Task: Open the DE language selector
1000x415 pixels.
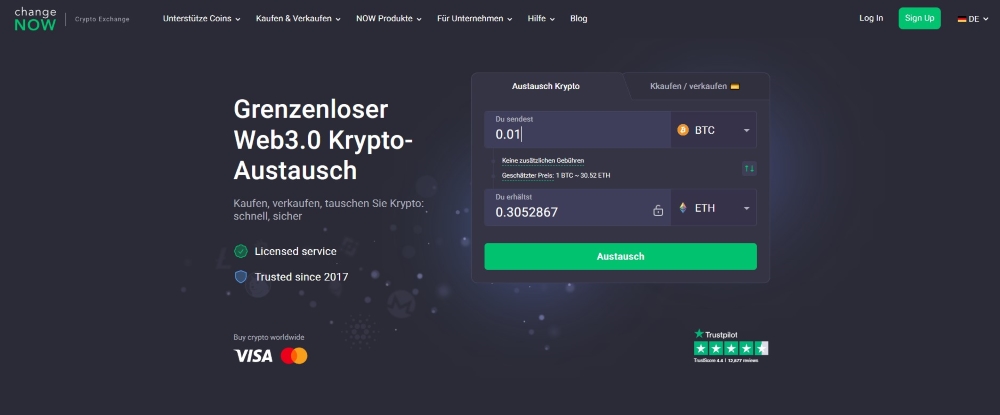Action: tap(973, 19)
